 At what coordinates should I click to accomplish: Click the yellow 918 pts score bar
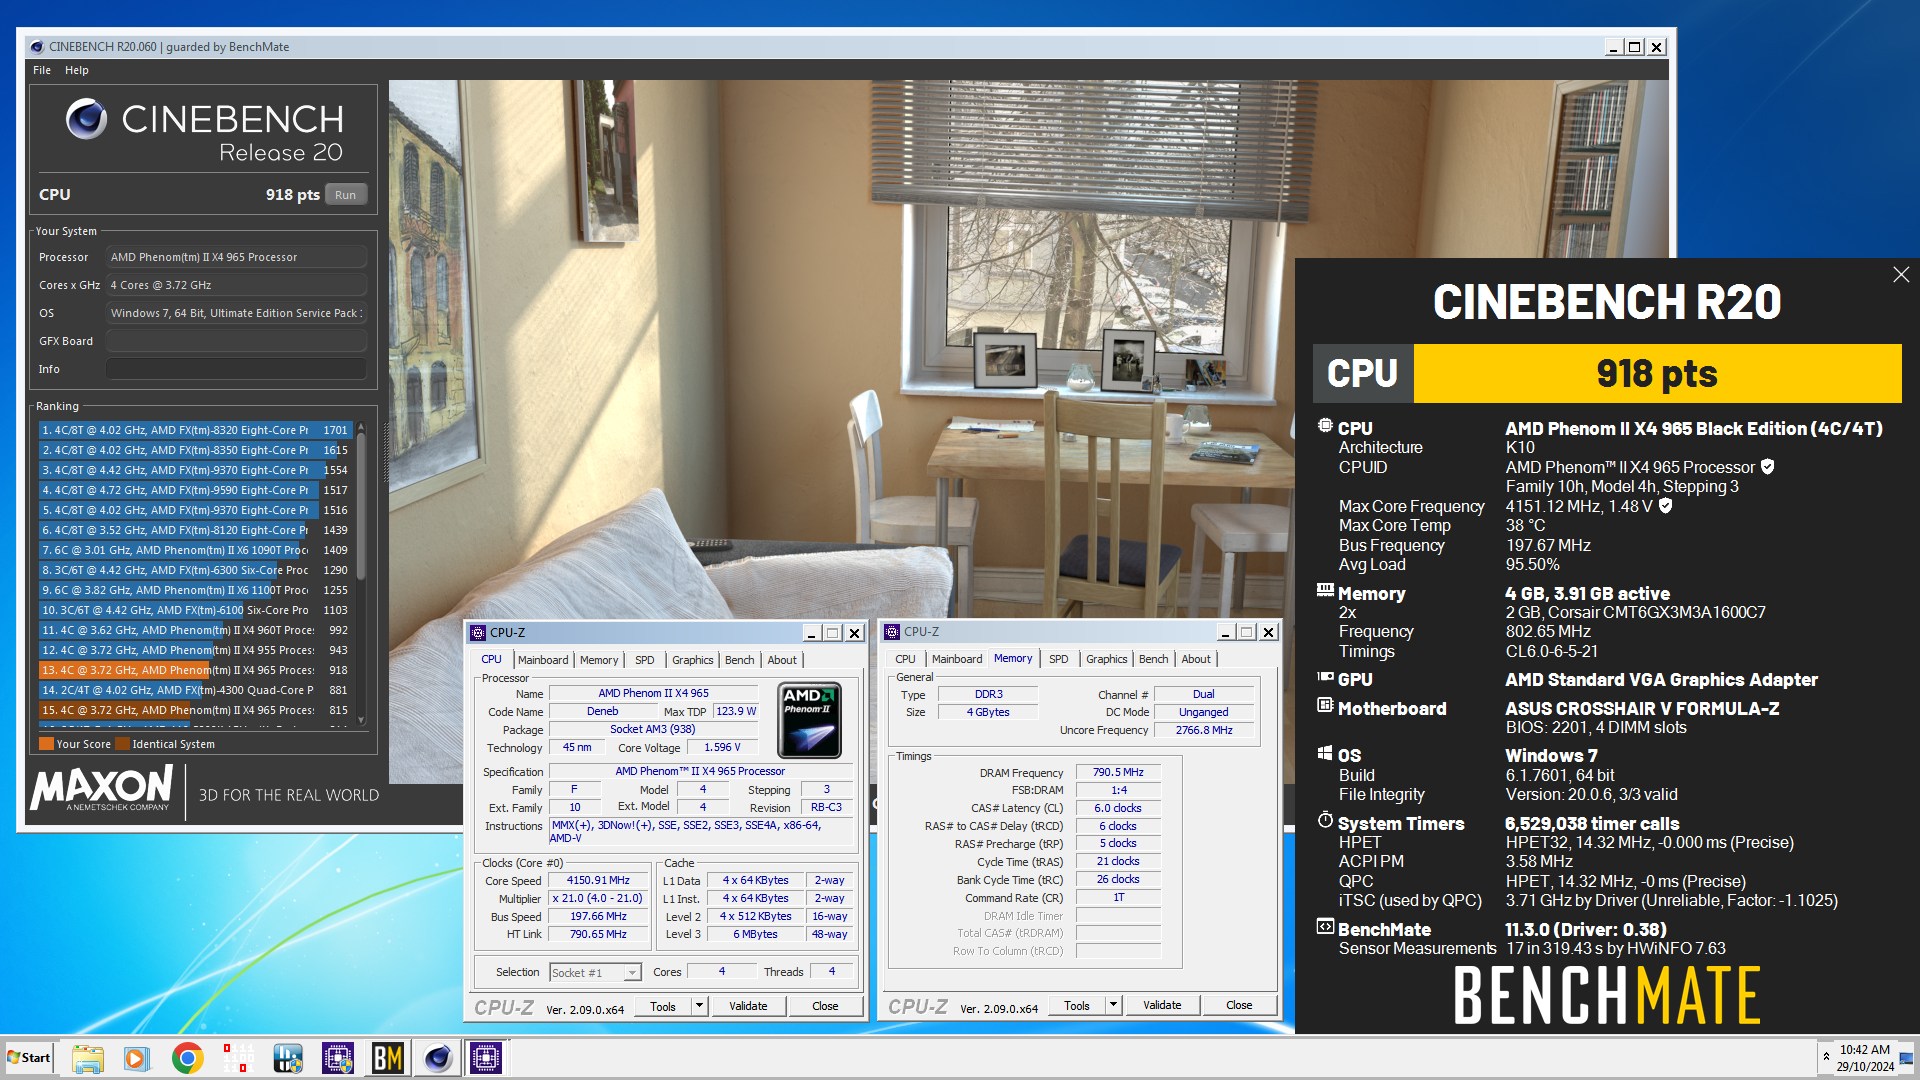click(1657, 374)
